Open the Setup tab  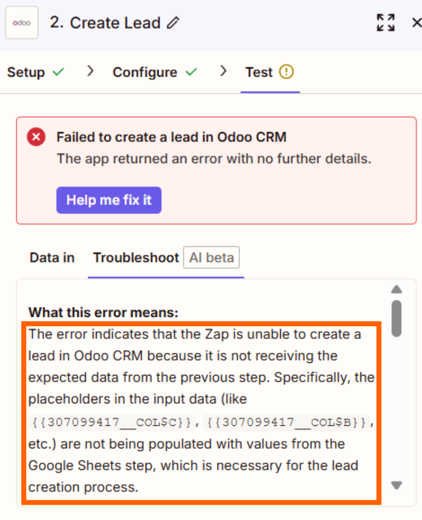click(35, 72)
